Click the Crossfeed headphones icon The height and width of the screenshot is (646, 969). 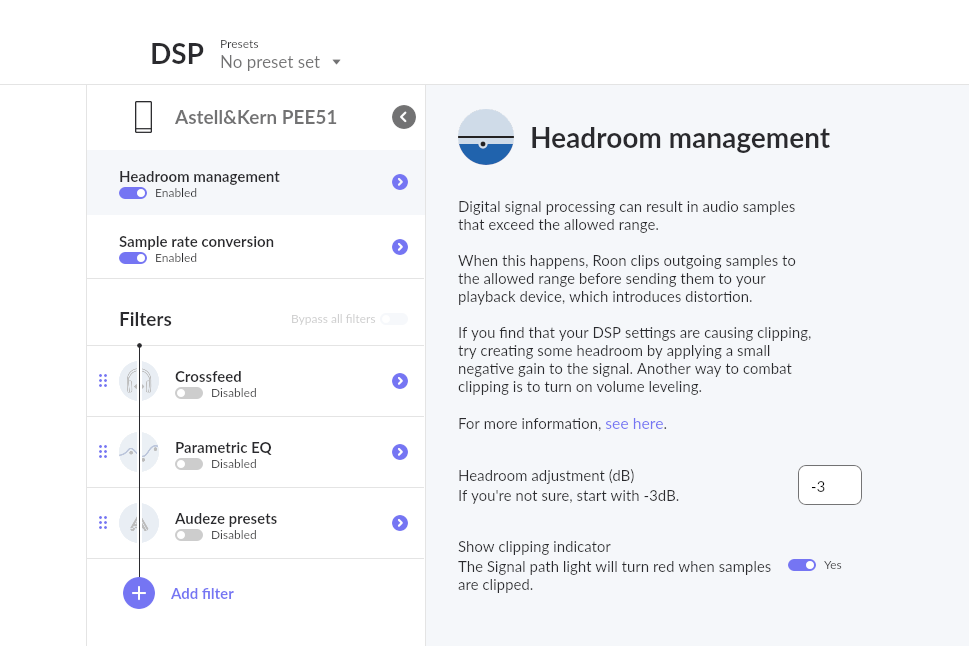(x=139, y=381)
